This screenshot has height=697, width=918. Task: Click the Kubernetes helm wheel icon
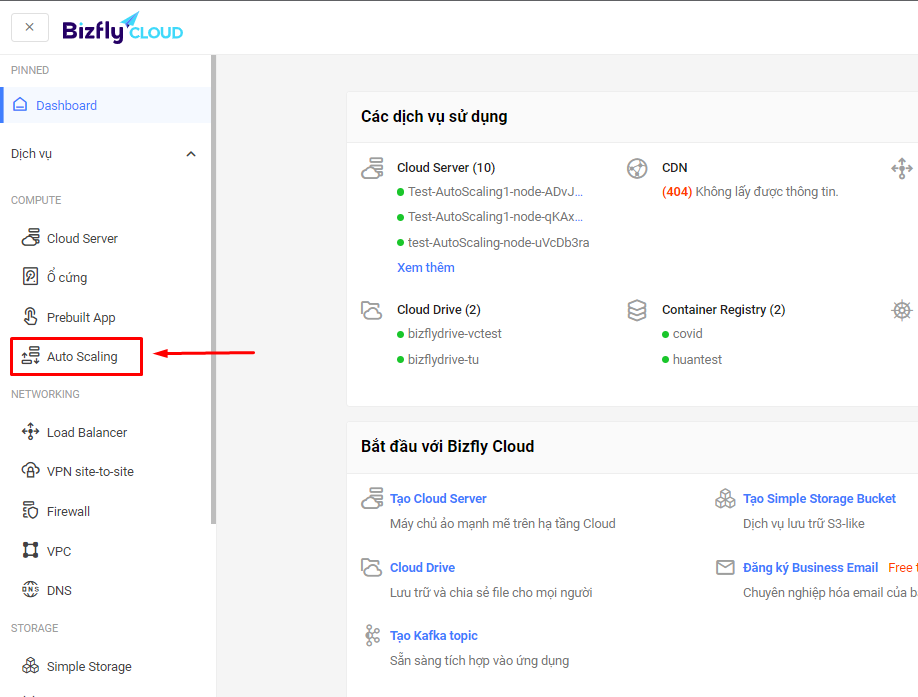(x=902, y=310)
